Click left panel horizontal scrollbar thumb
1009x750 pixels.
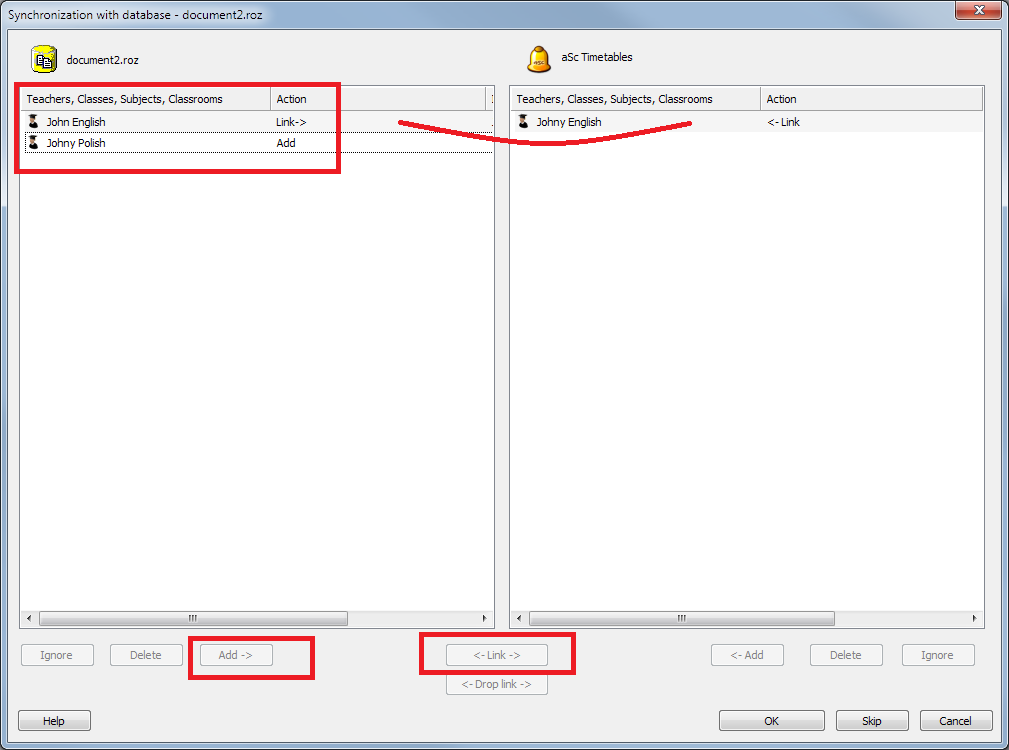click(192, 619)
